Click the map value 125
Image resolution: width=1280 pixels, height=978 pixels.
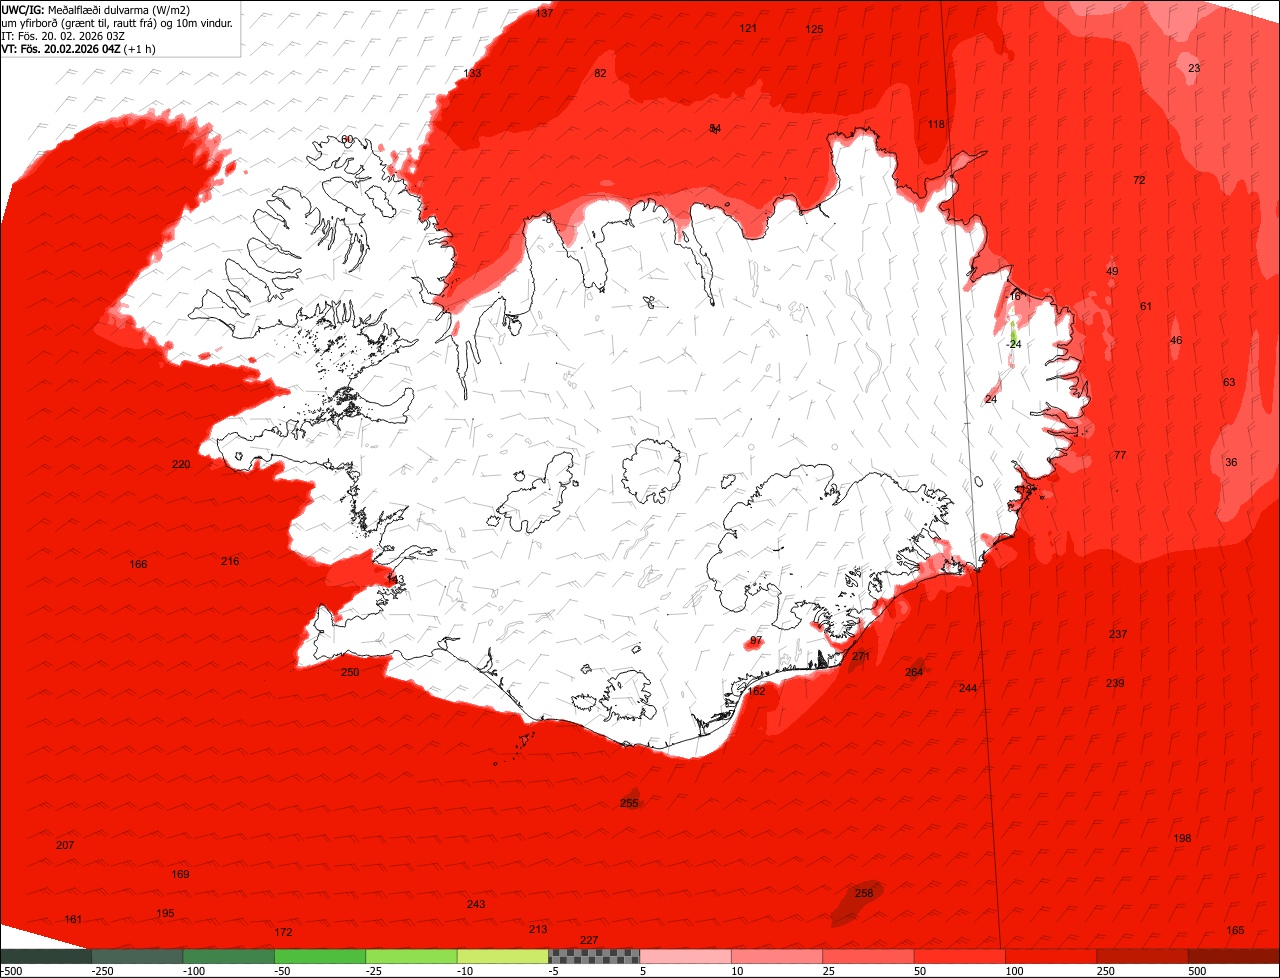814,29
